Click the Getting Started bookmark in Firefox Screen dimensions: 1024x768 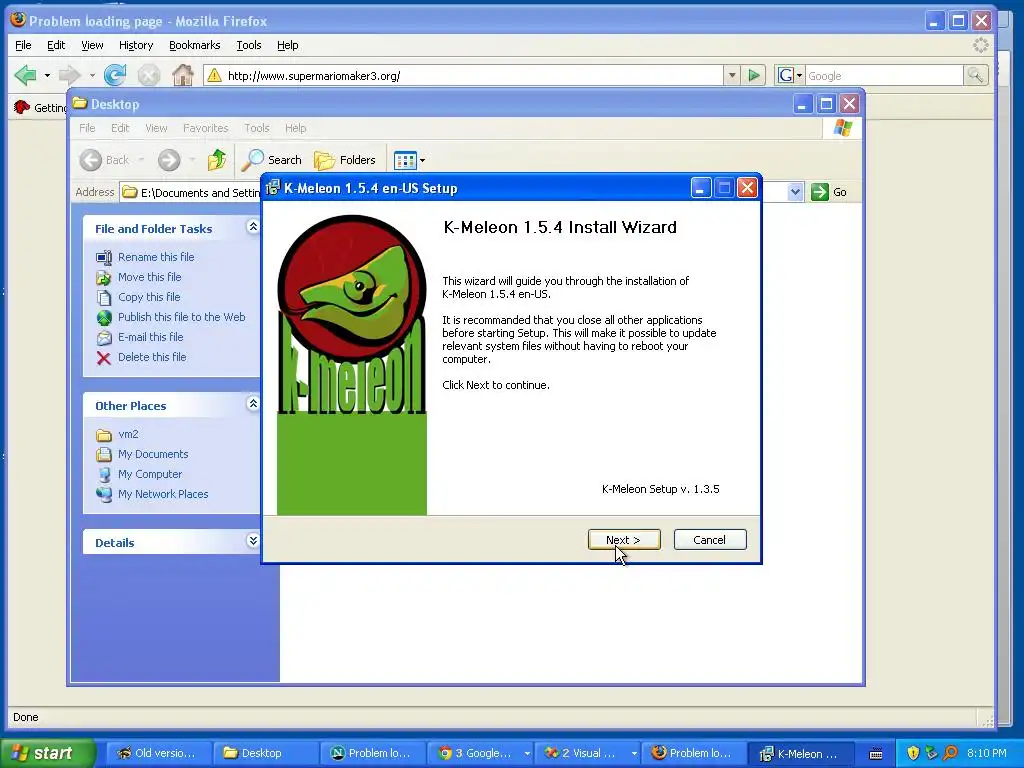pyautogui.click(x=40, y=107)
